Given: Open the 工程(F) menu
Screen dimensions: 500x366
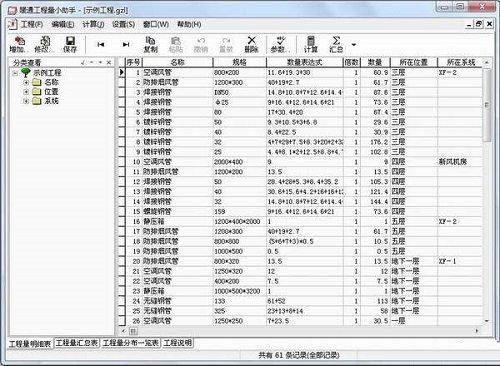Looking at the screenshot, I should tap(32, 24).
